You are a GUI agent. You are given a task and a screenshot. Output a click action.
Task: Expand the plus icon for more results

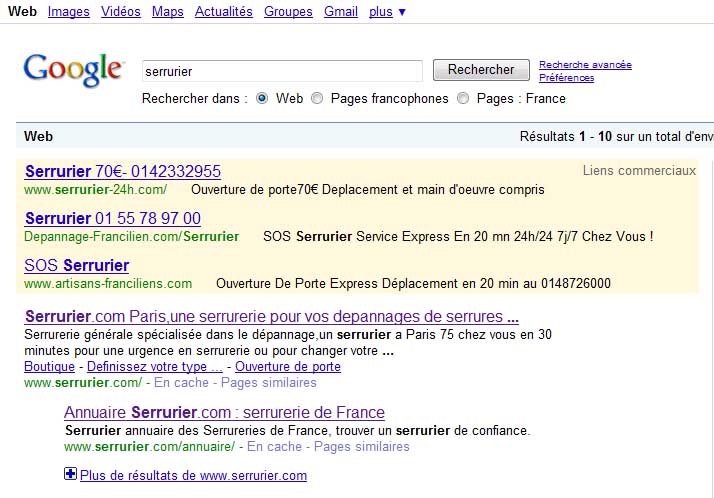pos(70,475)
